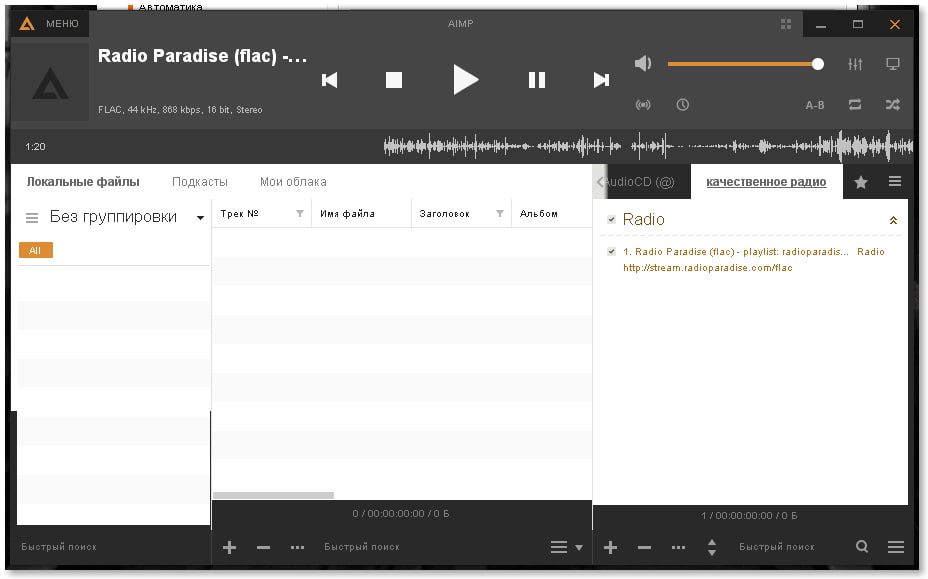This screenshot has width=928, height=579.
Task: Sort by Трек № column header
Action: (x=240, y=214)
